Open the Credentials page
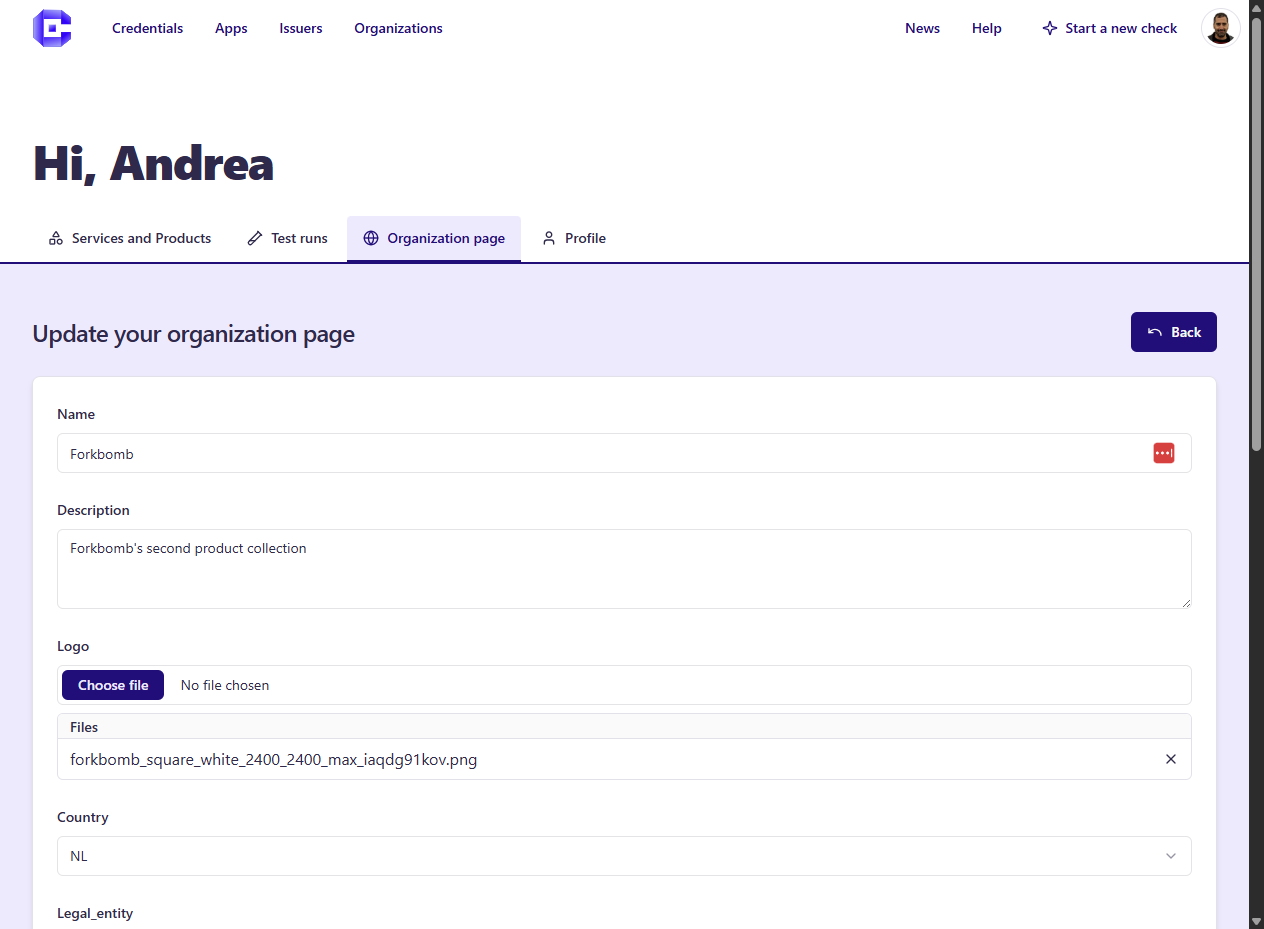Viewport: 1264px width, 929px height. point(148,28)
